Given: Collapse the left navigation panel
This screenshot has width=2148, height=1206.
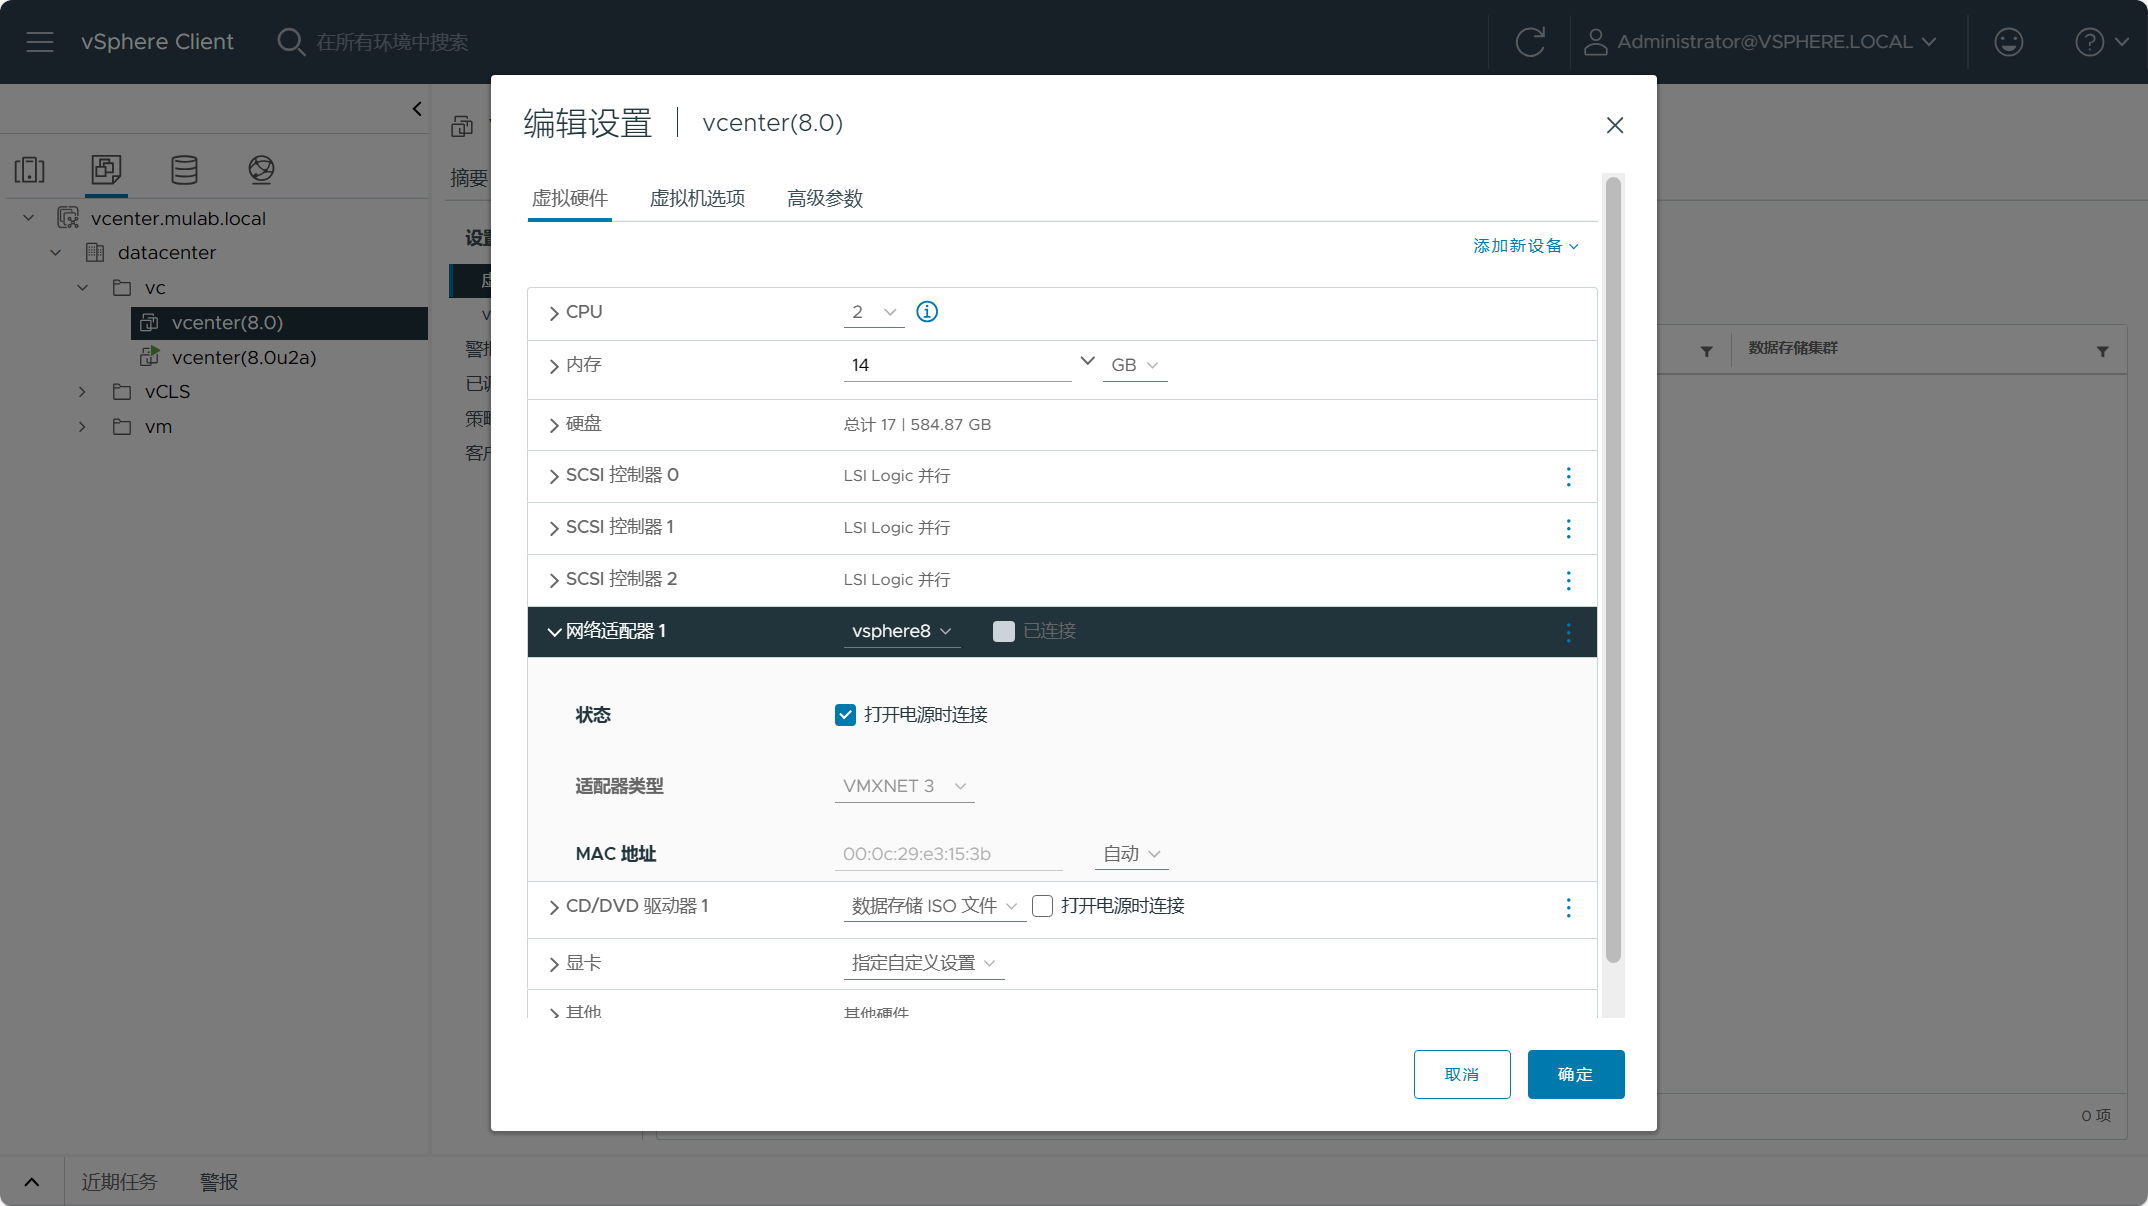Looking at the screenshot, I should click(417, 108).
